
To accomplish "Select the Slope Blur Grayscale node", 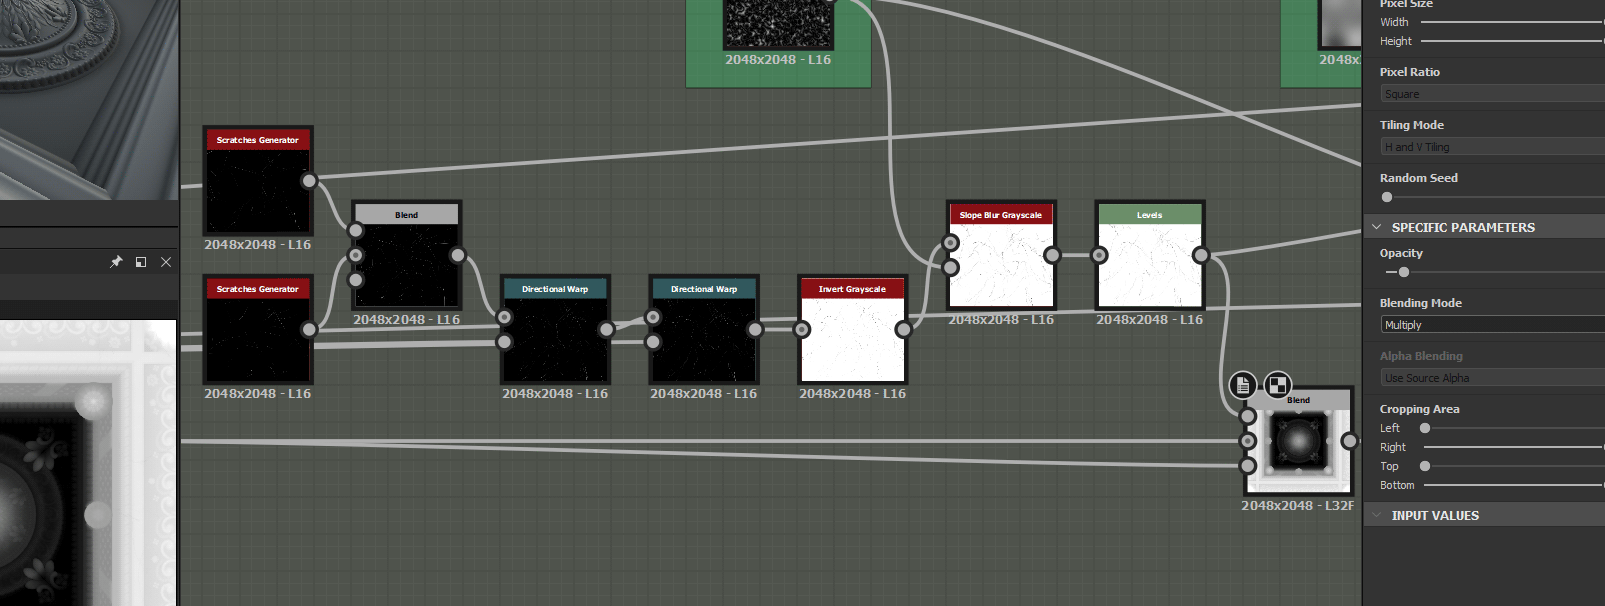I will click(1001, 255).
